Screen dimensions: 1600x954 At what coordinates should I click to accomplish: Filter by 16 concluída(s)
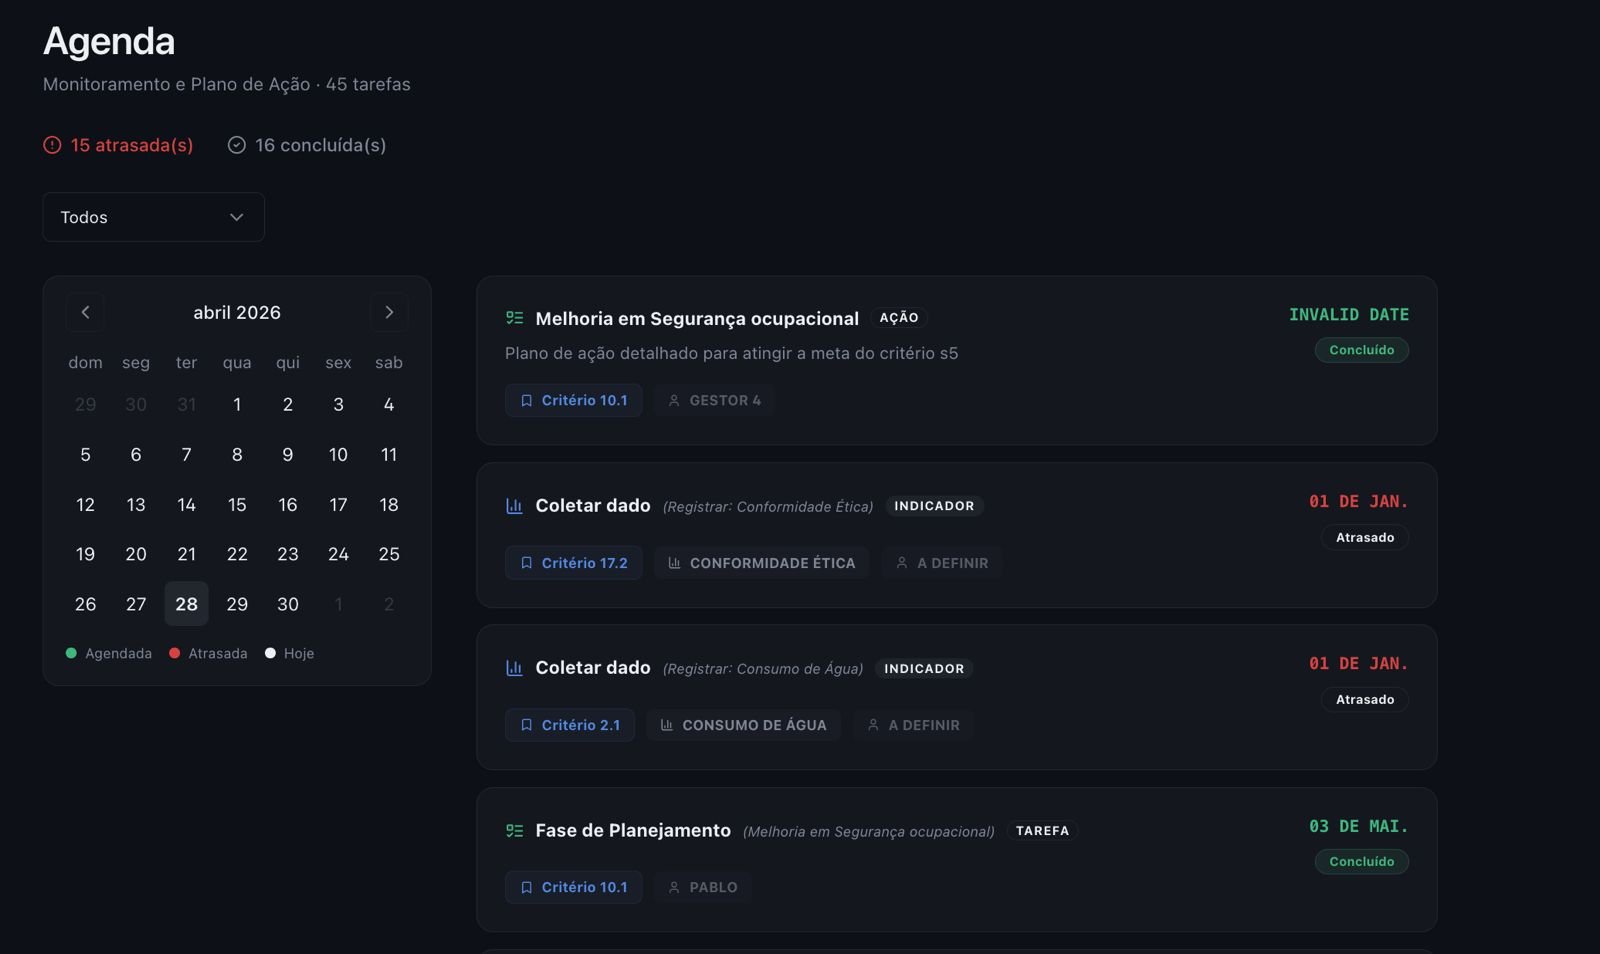[306, 145]
